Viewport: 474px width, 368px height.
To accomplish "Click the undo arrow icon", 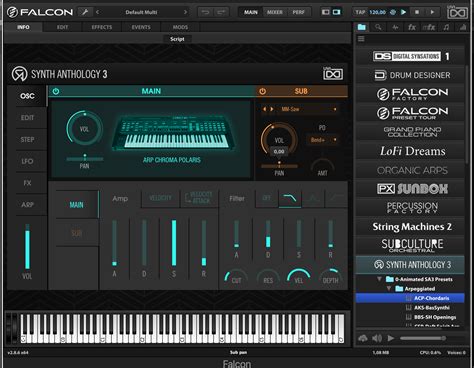I will (205, 12).
